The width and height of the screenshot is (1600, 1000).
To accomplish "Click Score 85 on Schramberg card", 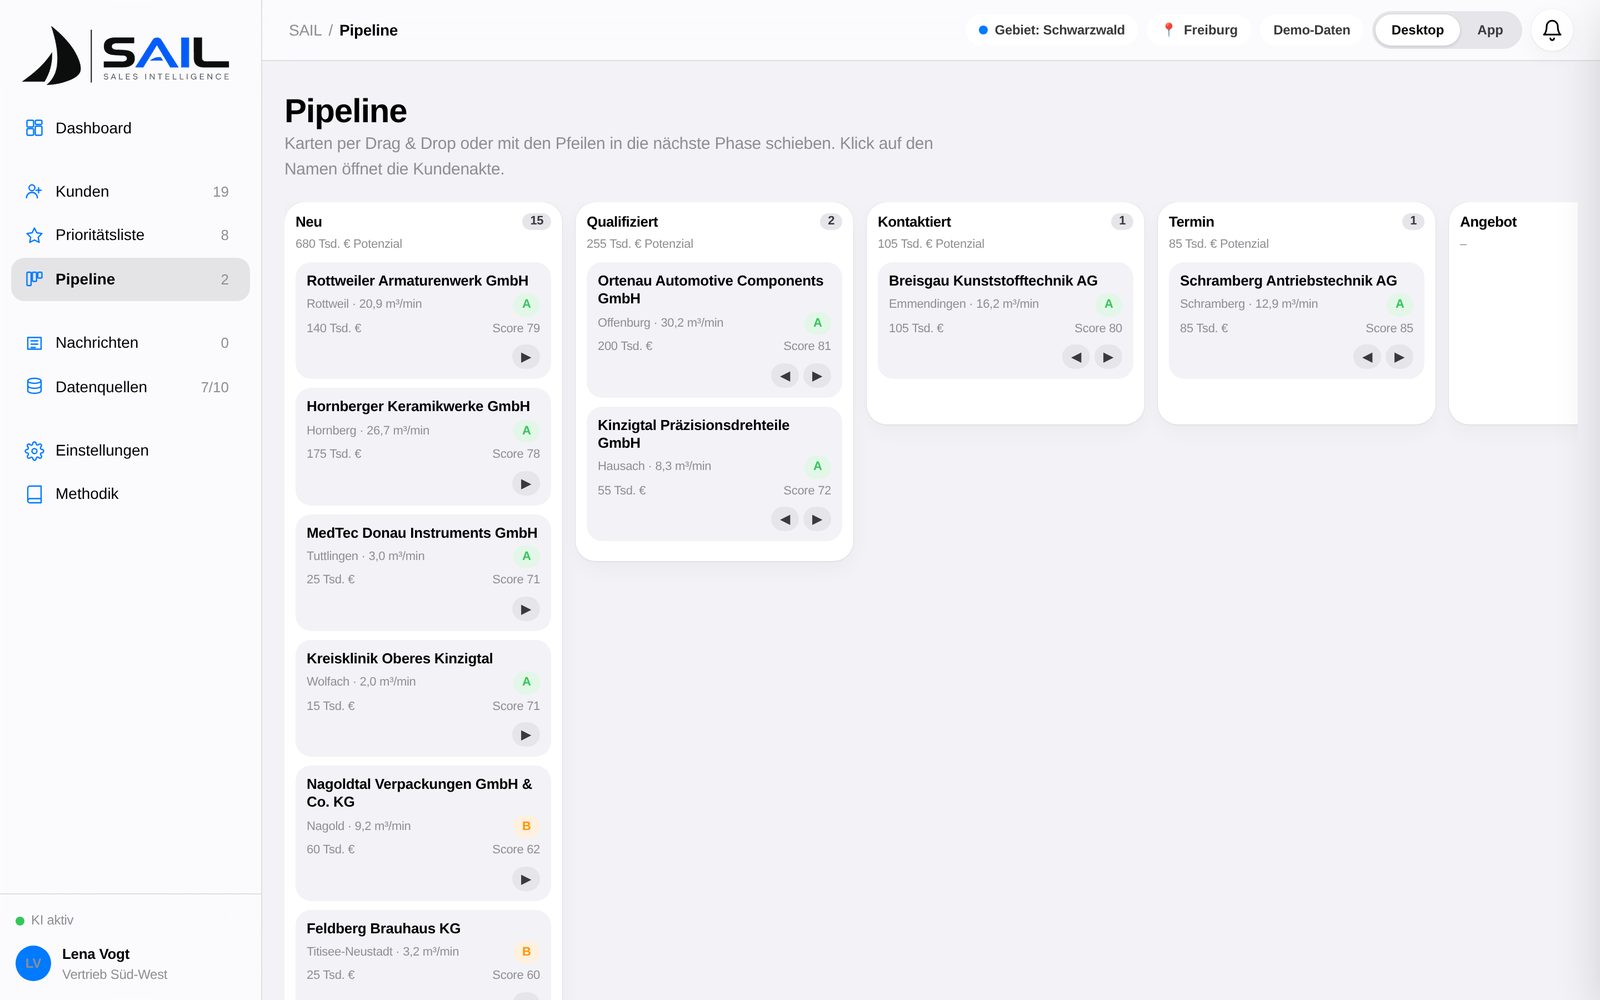I will coord(1389,328).
